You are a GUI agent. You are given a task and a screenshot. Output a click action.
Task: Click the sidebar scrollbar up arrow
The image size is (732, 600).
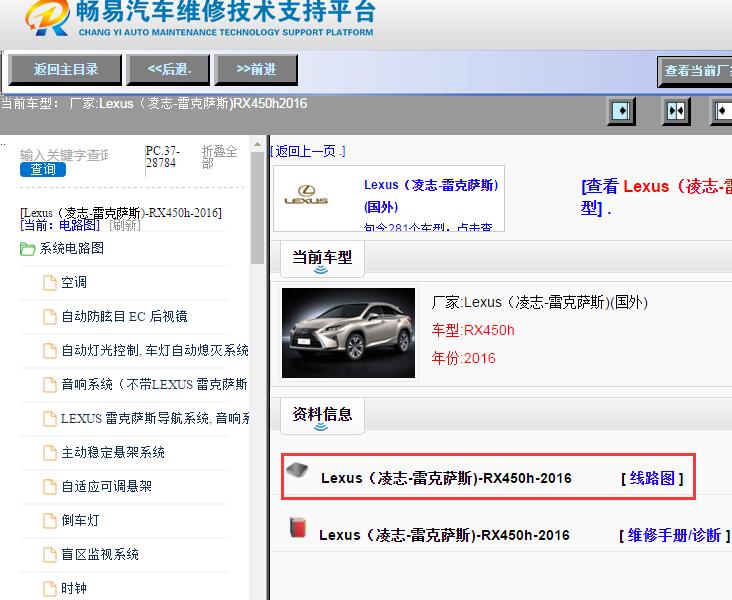(x=257, y=144)
